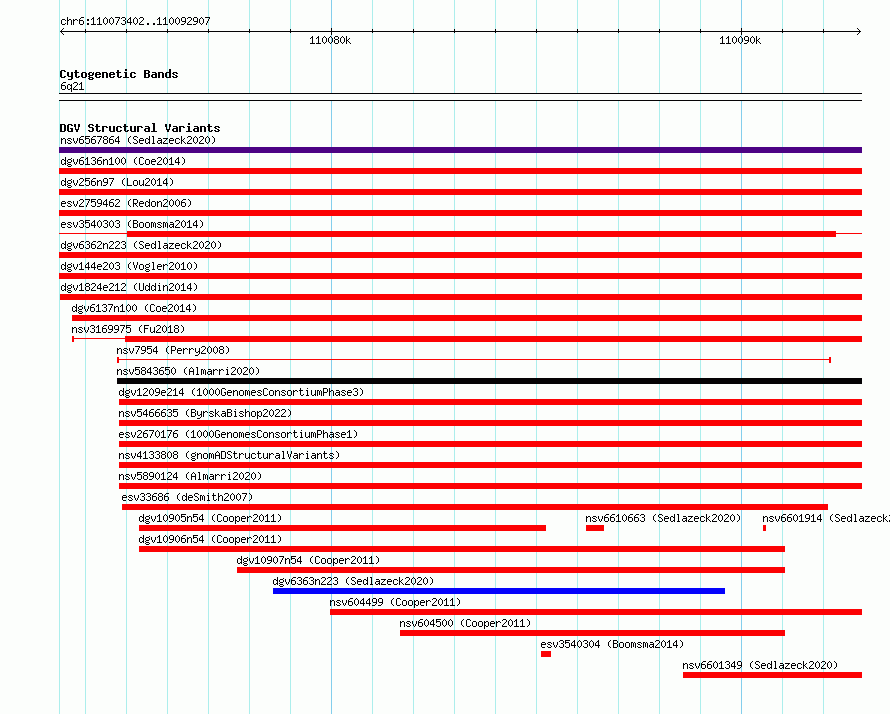Click the nsv6567864 (Sedlazeck2020) label

[x=138, y=140]
